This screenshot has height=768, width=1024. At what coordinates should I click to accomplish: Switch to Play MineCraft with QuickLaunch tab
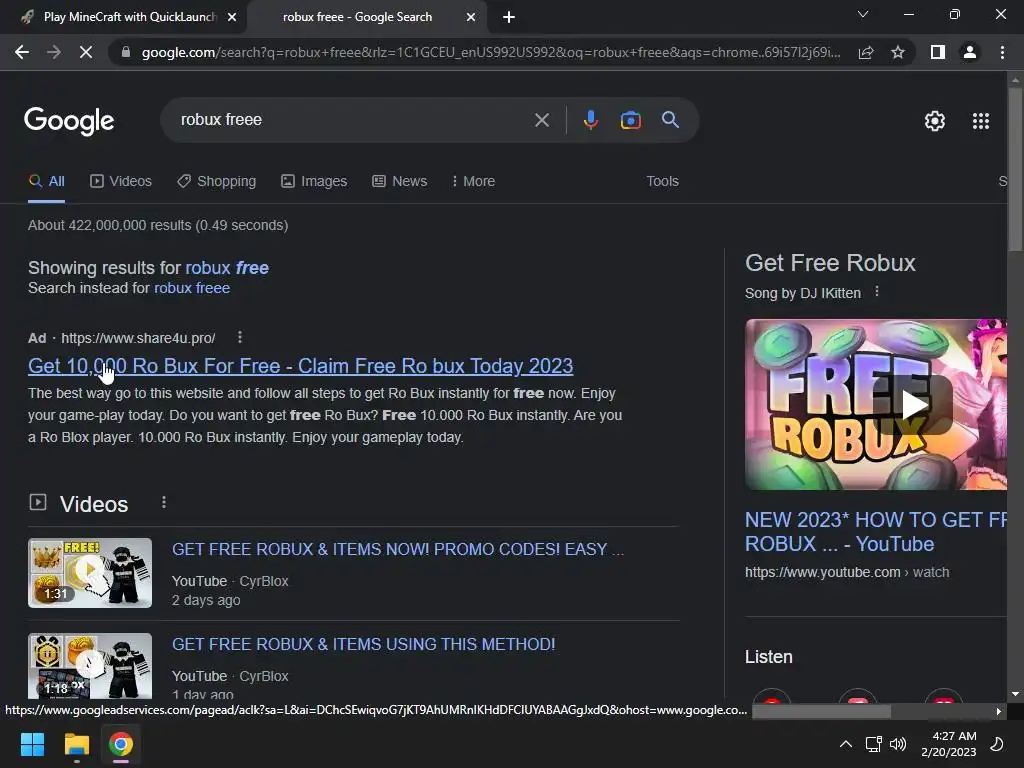124,17
